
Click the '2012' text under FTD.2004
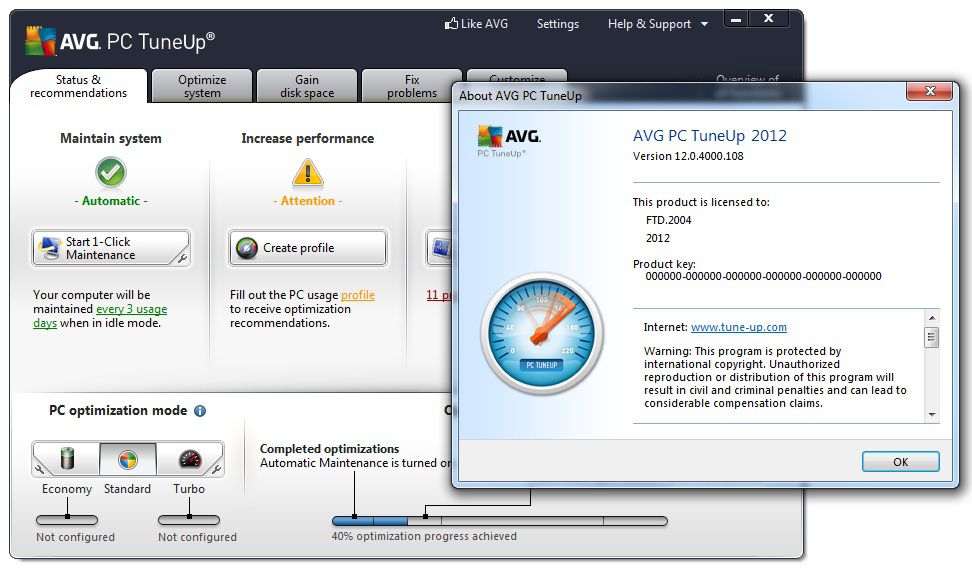[x=658, y=238]
